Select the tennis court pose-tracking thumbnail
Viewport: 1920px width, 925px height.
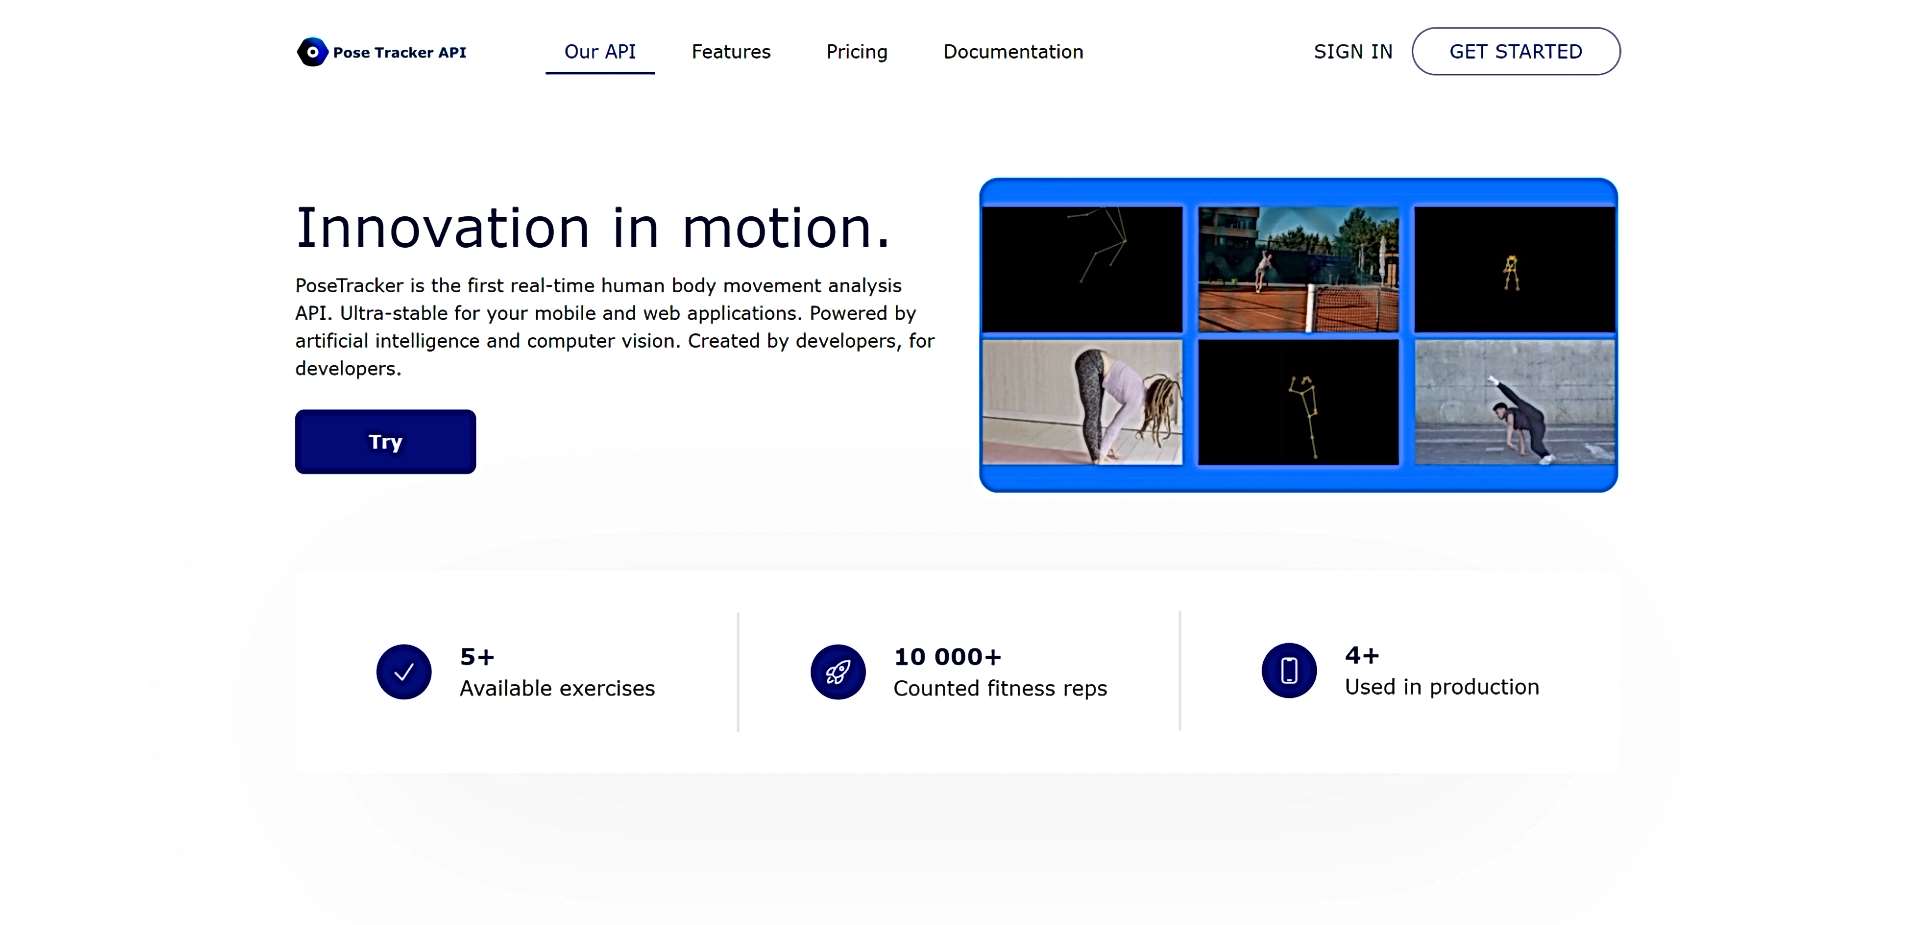(1297, 268)
